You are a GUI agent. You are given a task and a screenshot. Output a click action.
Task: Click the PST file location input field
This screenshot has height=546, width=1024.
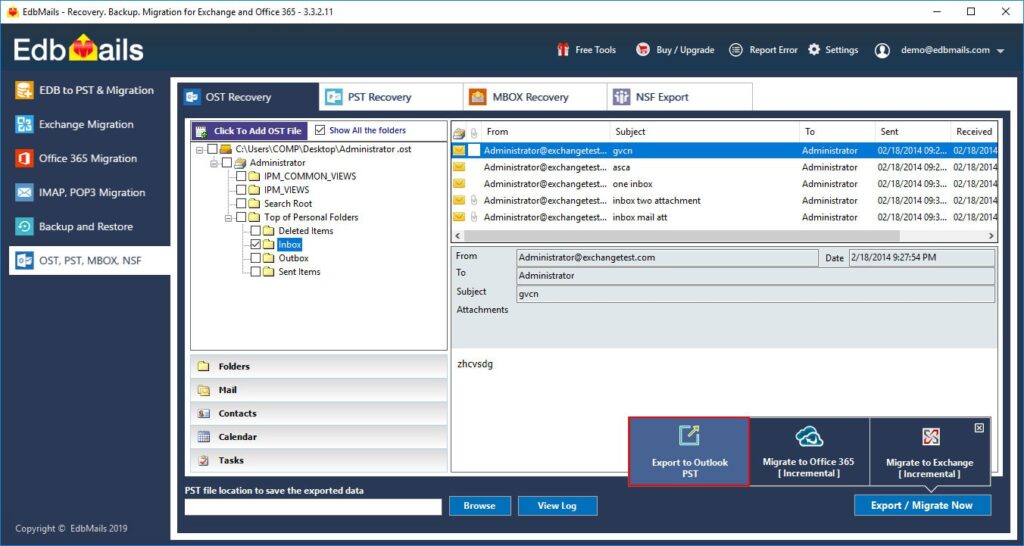pyautogui.click(x=313, y=507)
